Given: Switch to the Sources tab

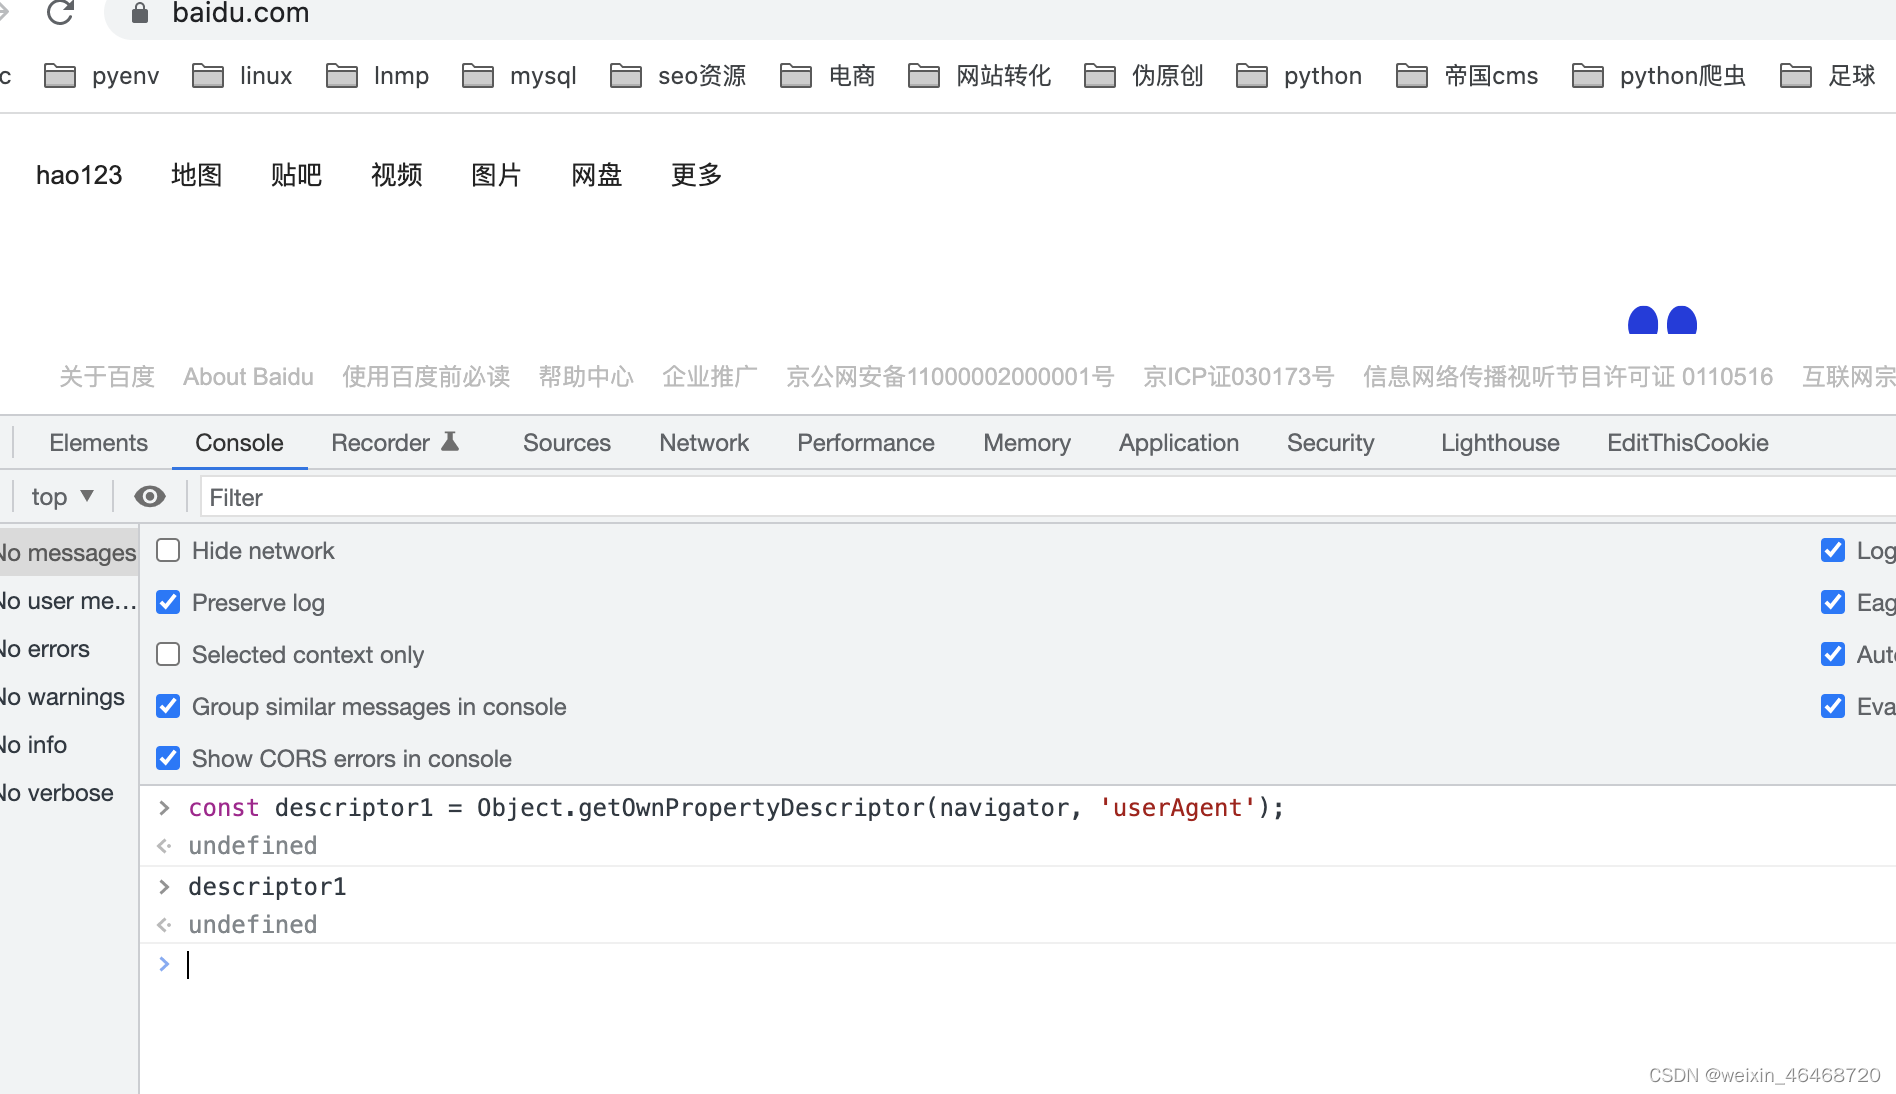Looking at the screenshot, I should pyautogui.click(x=567, y=443).
